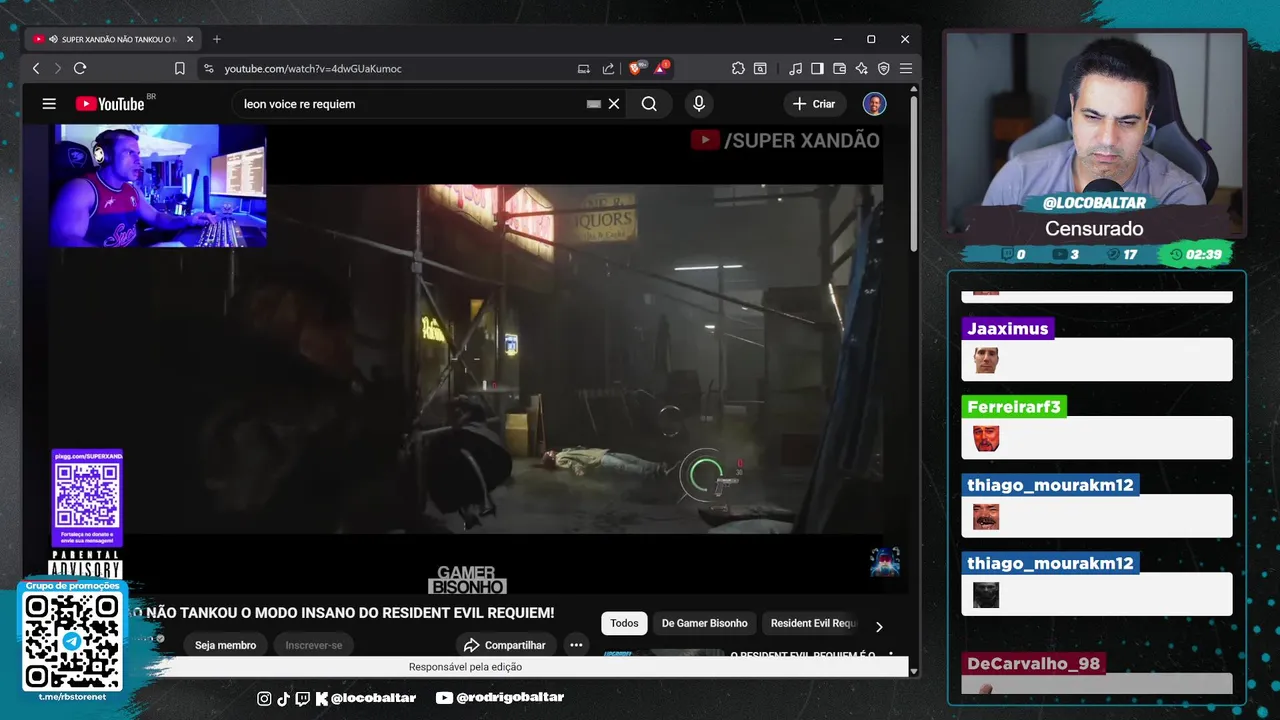The height and width of the screenshot is (720, 1280).
Task: Select the SUPER XANDÃO NÃO TANKOU tab
Action: click(114, 39)
